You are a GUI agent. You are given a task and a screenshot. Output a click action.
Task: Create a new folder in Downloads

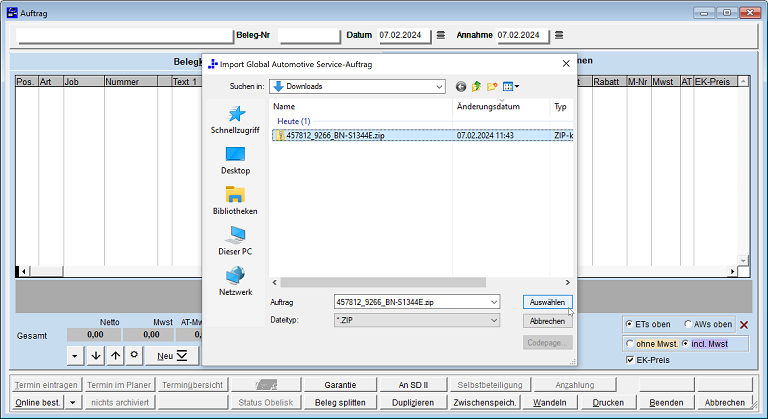pos(492,87)
